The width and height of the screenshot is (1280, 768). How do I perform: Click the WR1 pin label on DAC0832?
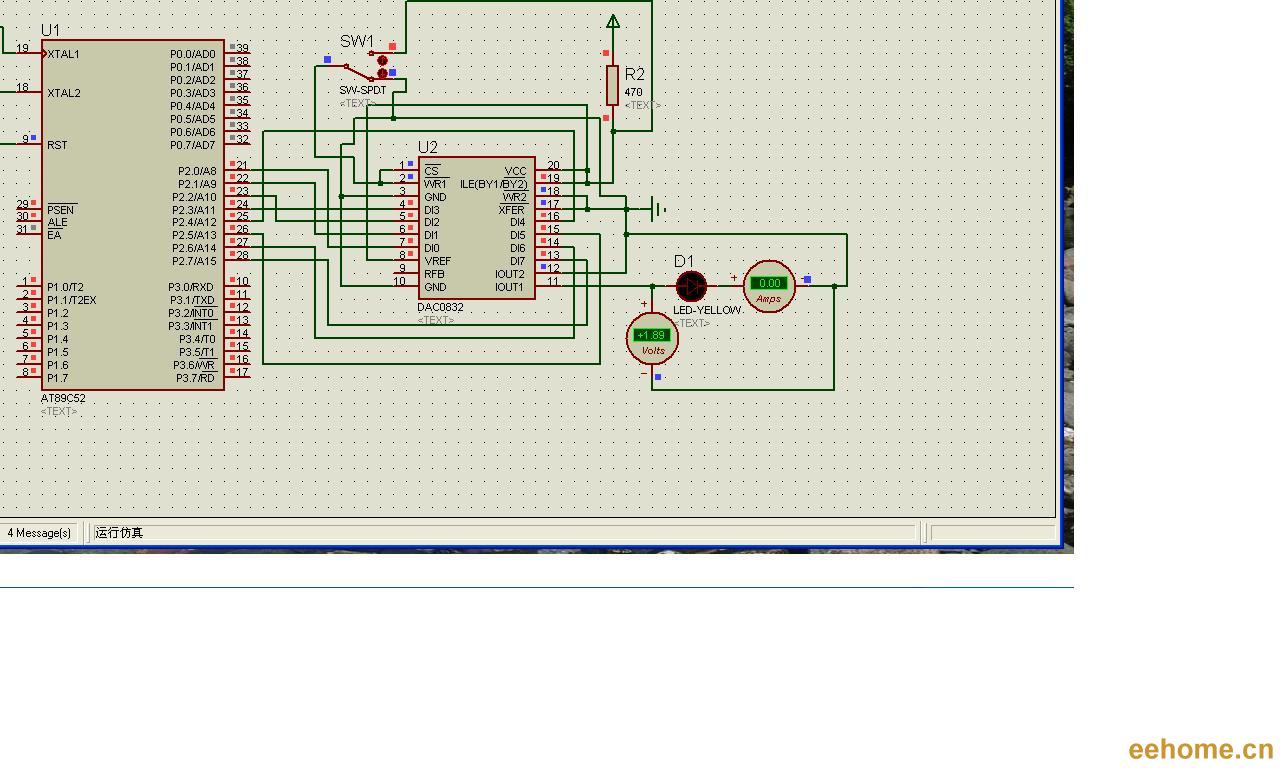[x=435, y=184]
